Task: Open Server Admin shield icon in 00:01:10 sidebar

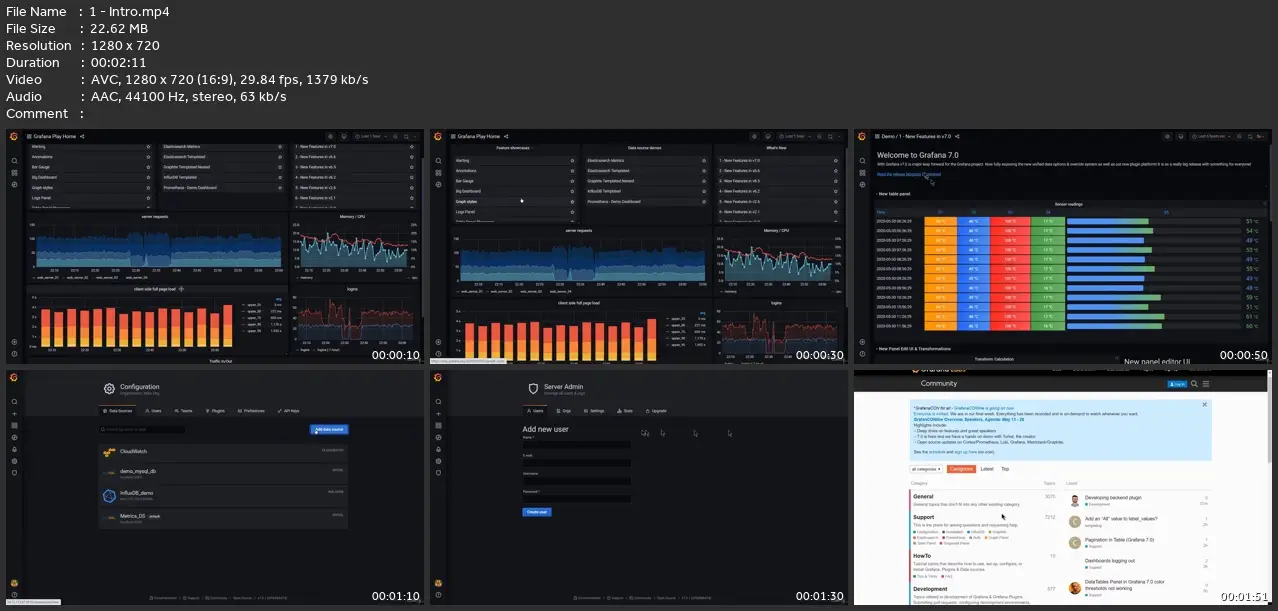Action: click(15, 473)
